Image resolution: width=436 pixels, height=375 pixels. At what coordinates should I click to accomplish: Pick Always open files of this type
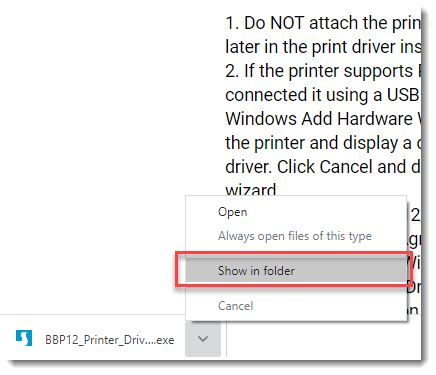[x=295, y=236]
